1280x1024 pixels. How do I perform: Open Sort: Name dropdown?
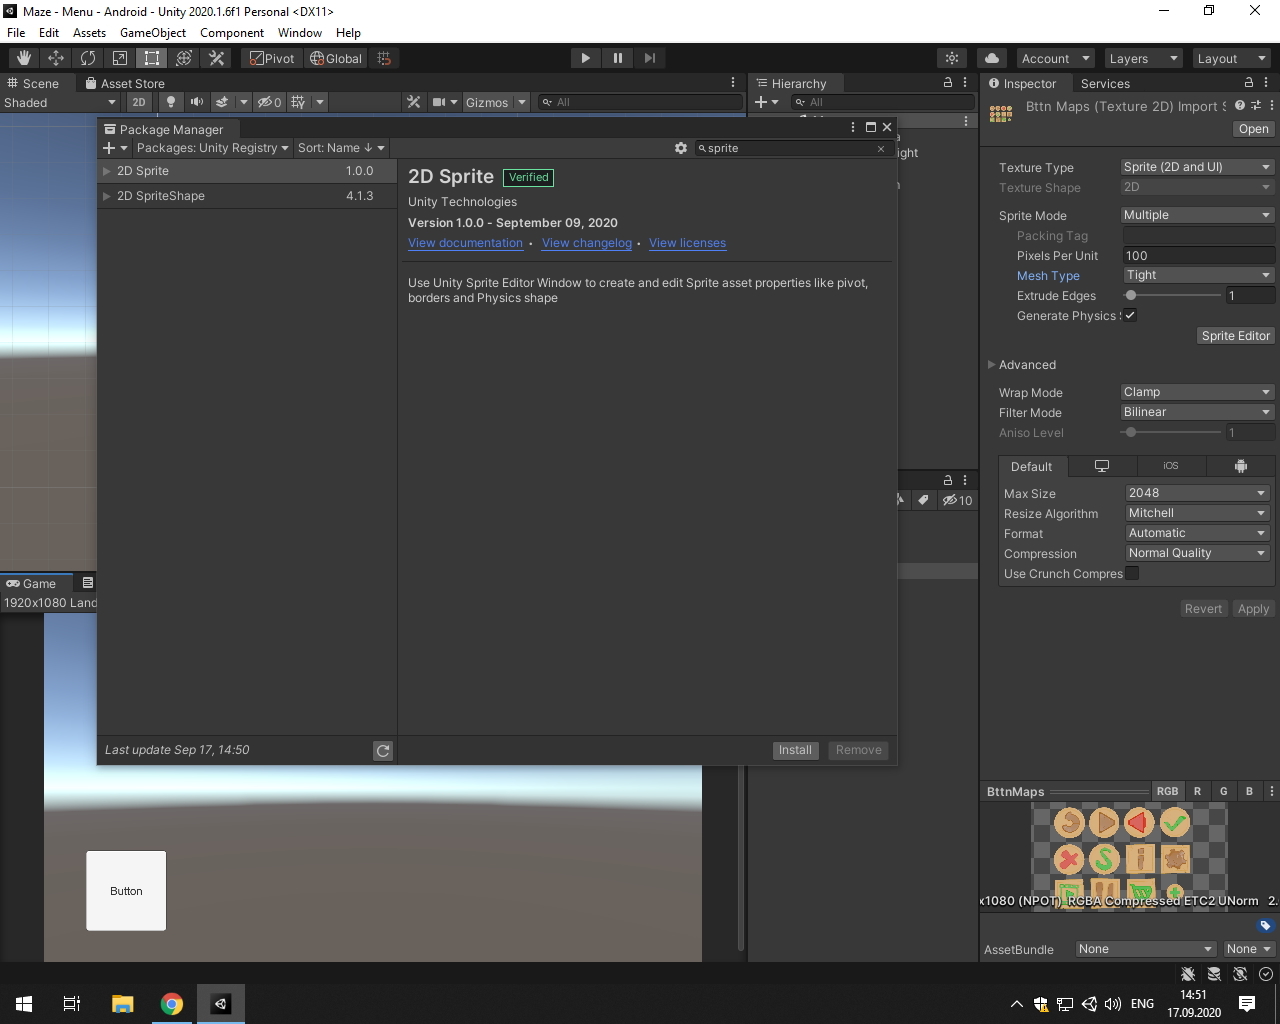(341, 148)
